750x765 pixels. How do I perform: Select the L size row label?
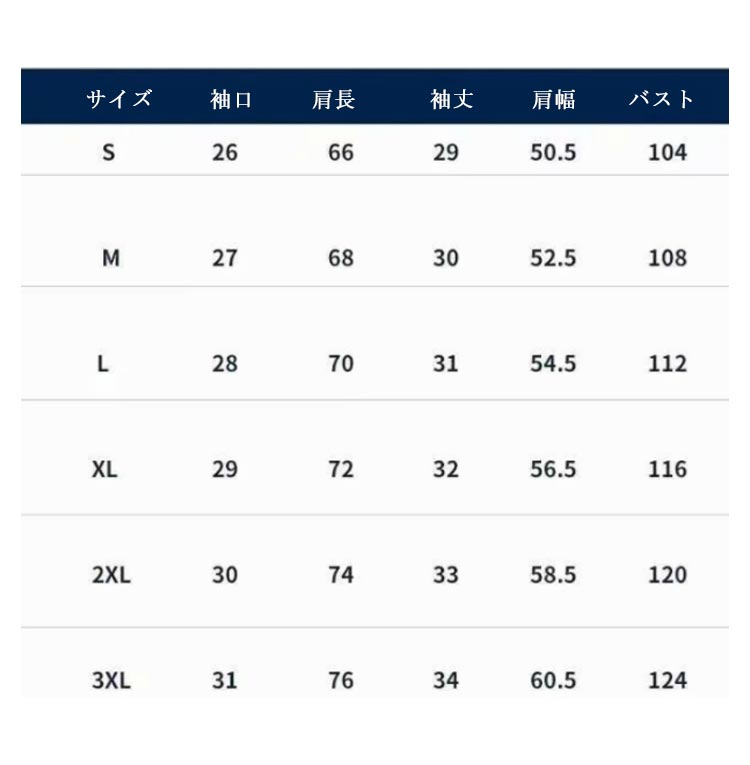click(103, 364)
